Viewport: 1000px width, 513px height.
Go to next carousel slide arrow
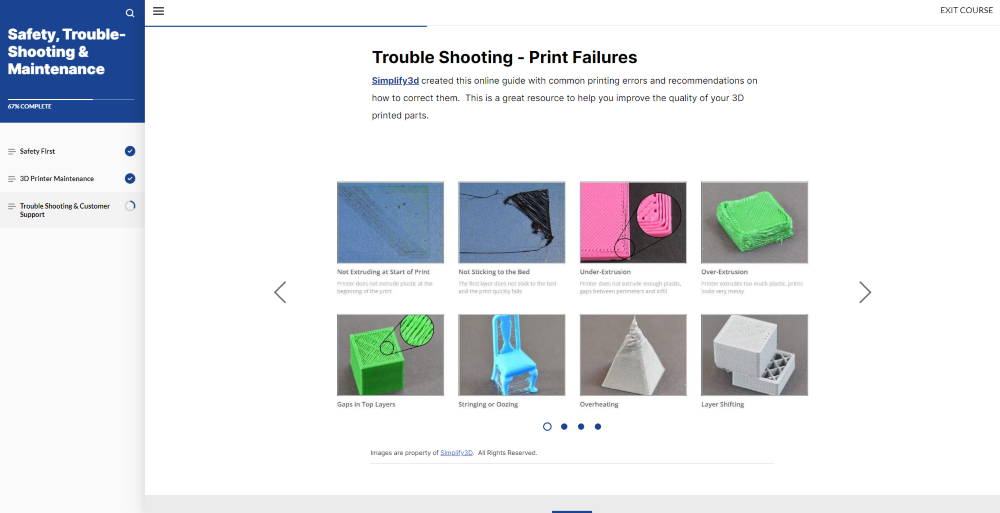tap(865, 292)
